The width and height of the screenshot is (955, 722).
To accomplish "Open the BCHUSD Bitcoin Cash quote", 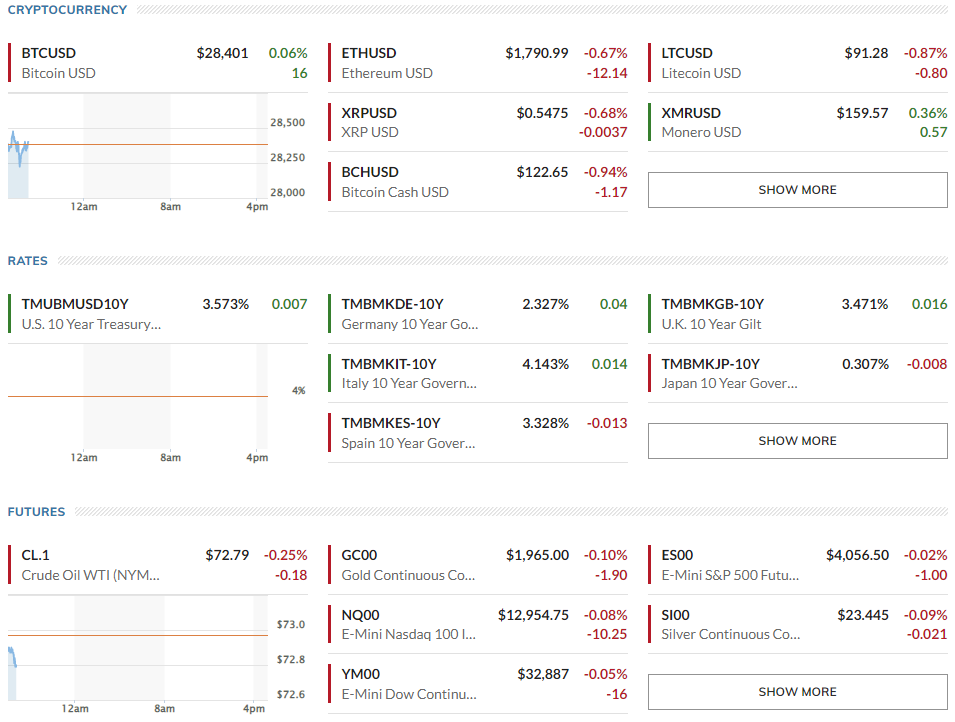I will tap(370, 172).
